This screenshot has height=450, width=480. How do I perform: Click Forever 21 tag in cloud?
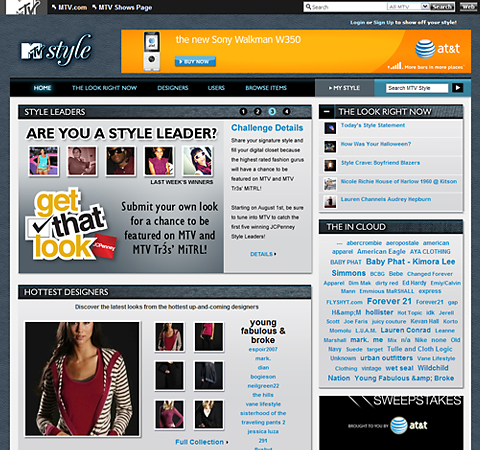[x=389, y=301]
